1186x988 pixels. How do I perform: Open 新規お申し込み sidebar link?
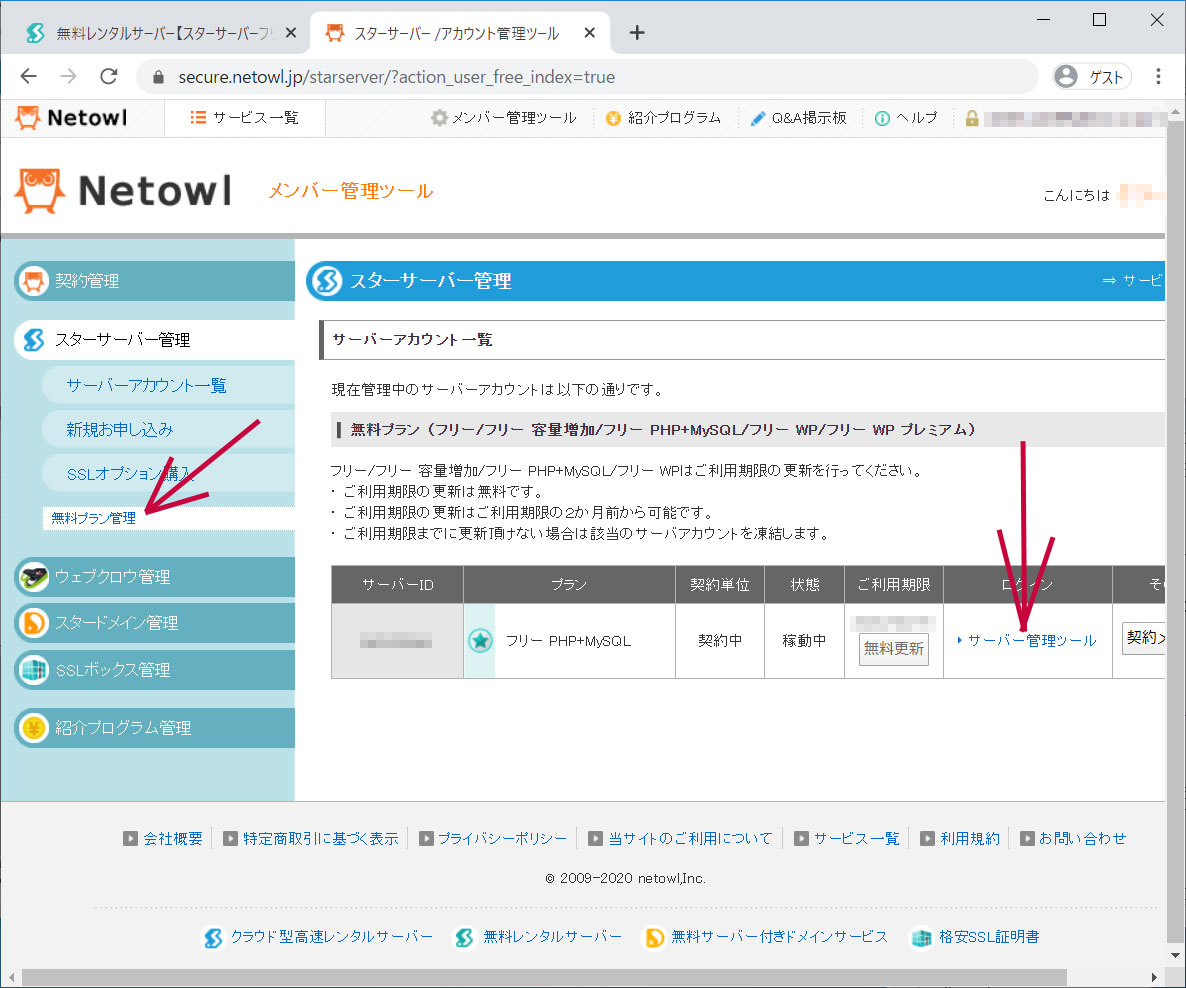(x=120, y=430)
